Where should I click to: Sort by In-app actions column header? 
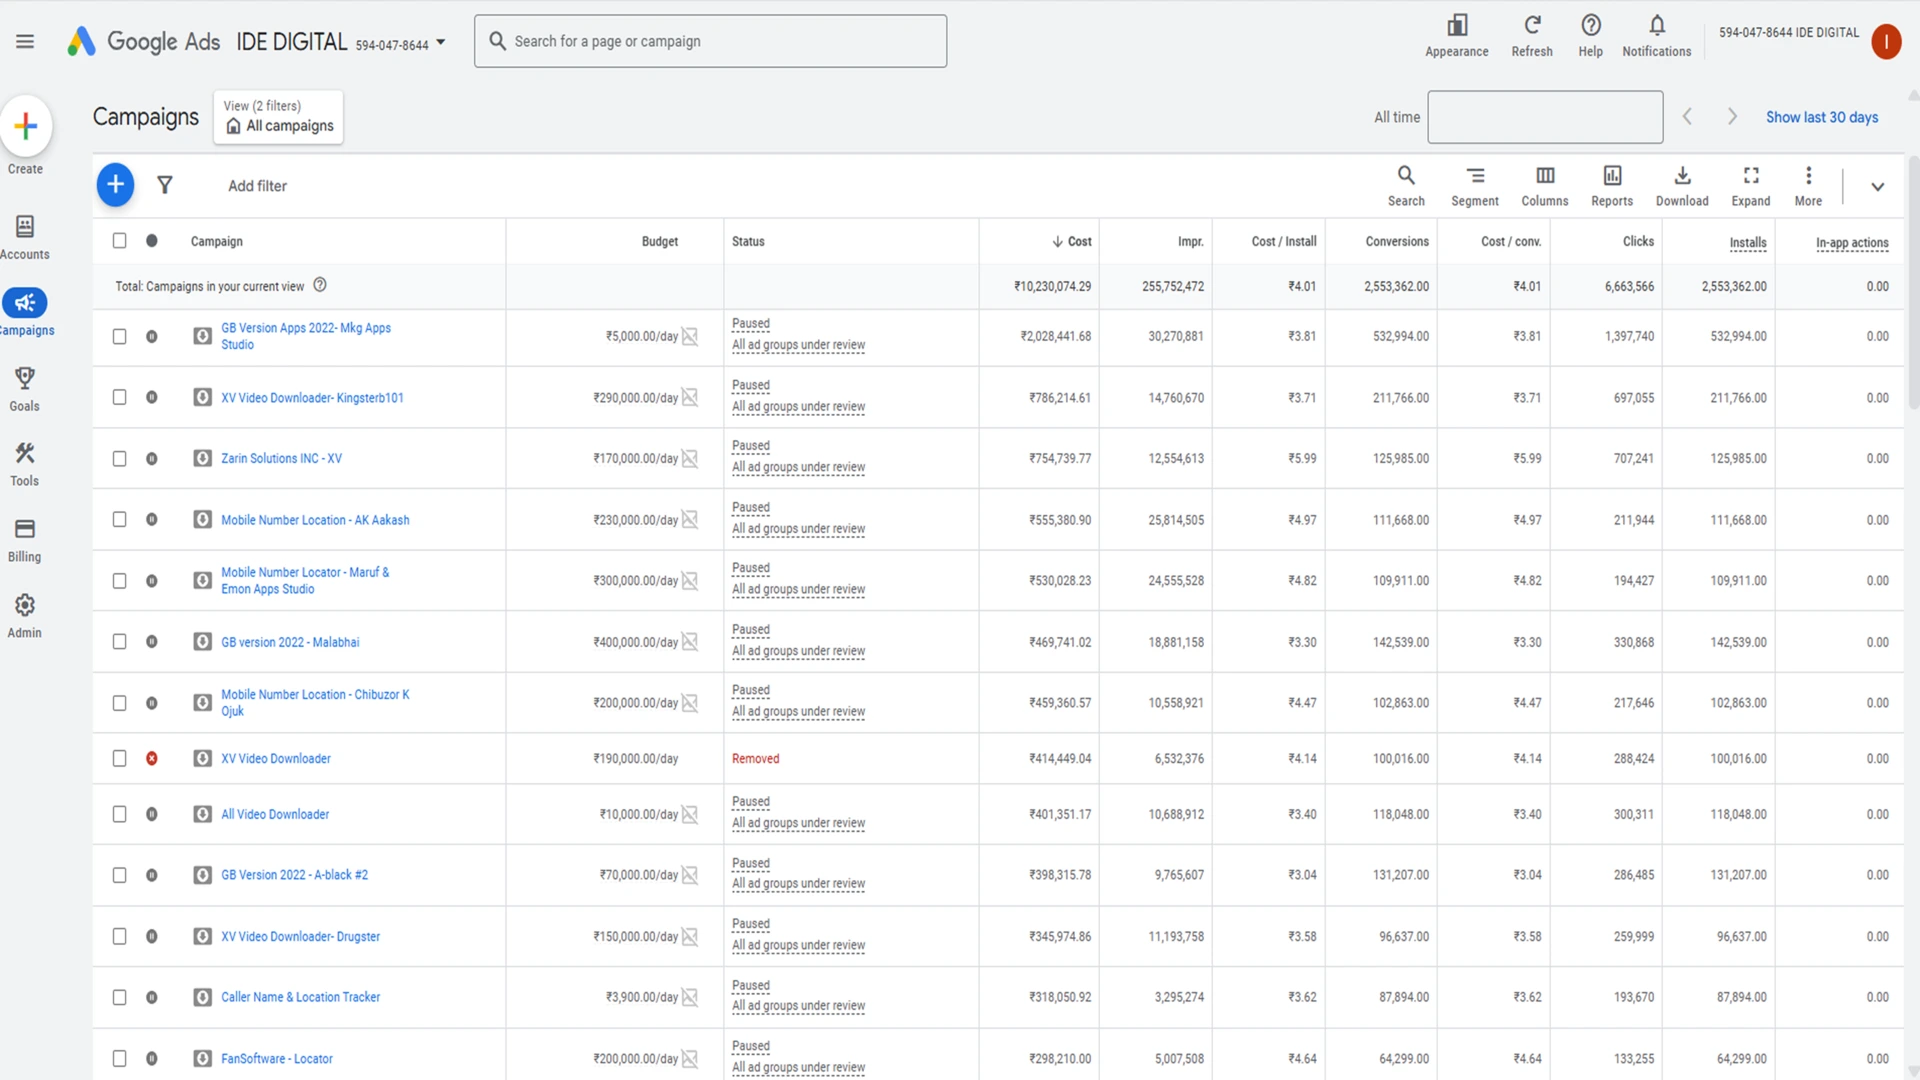click(1852, 242)
